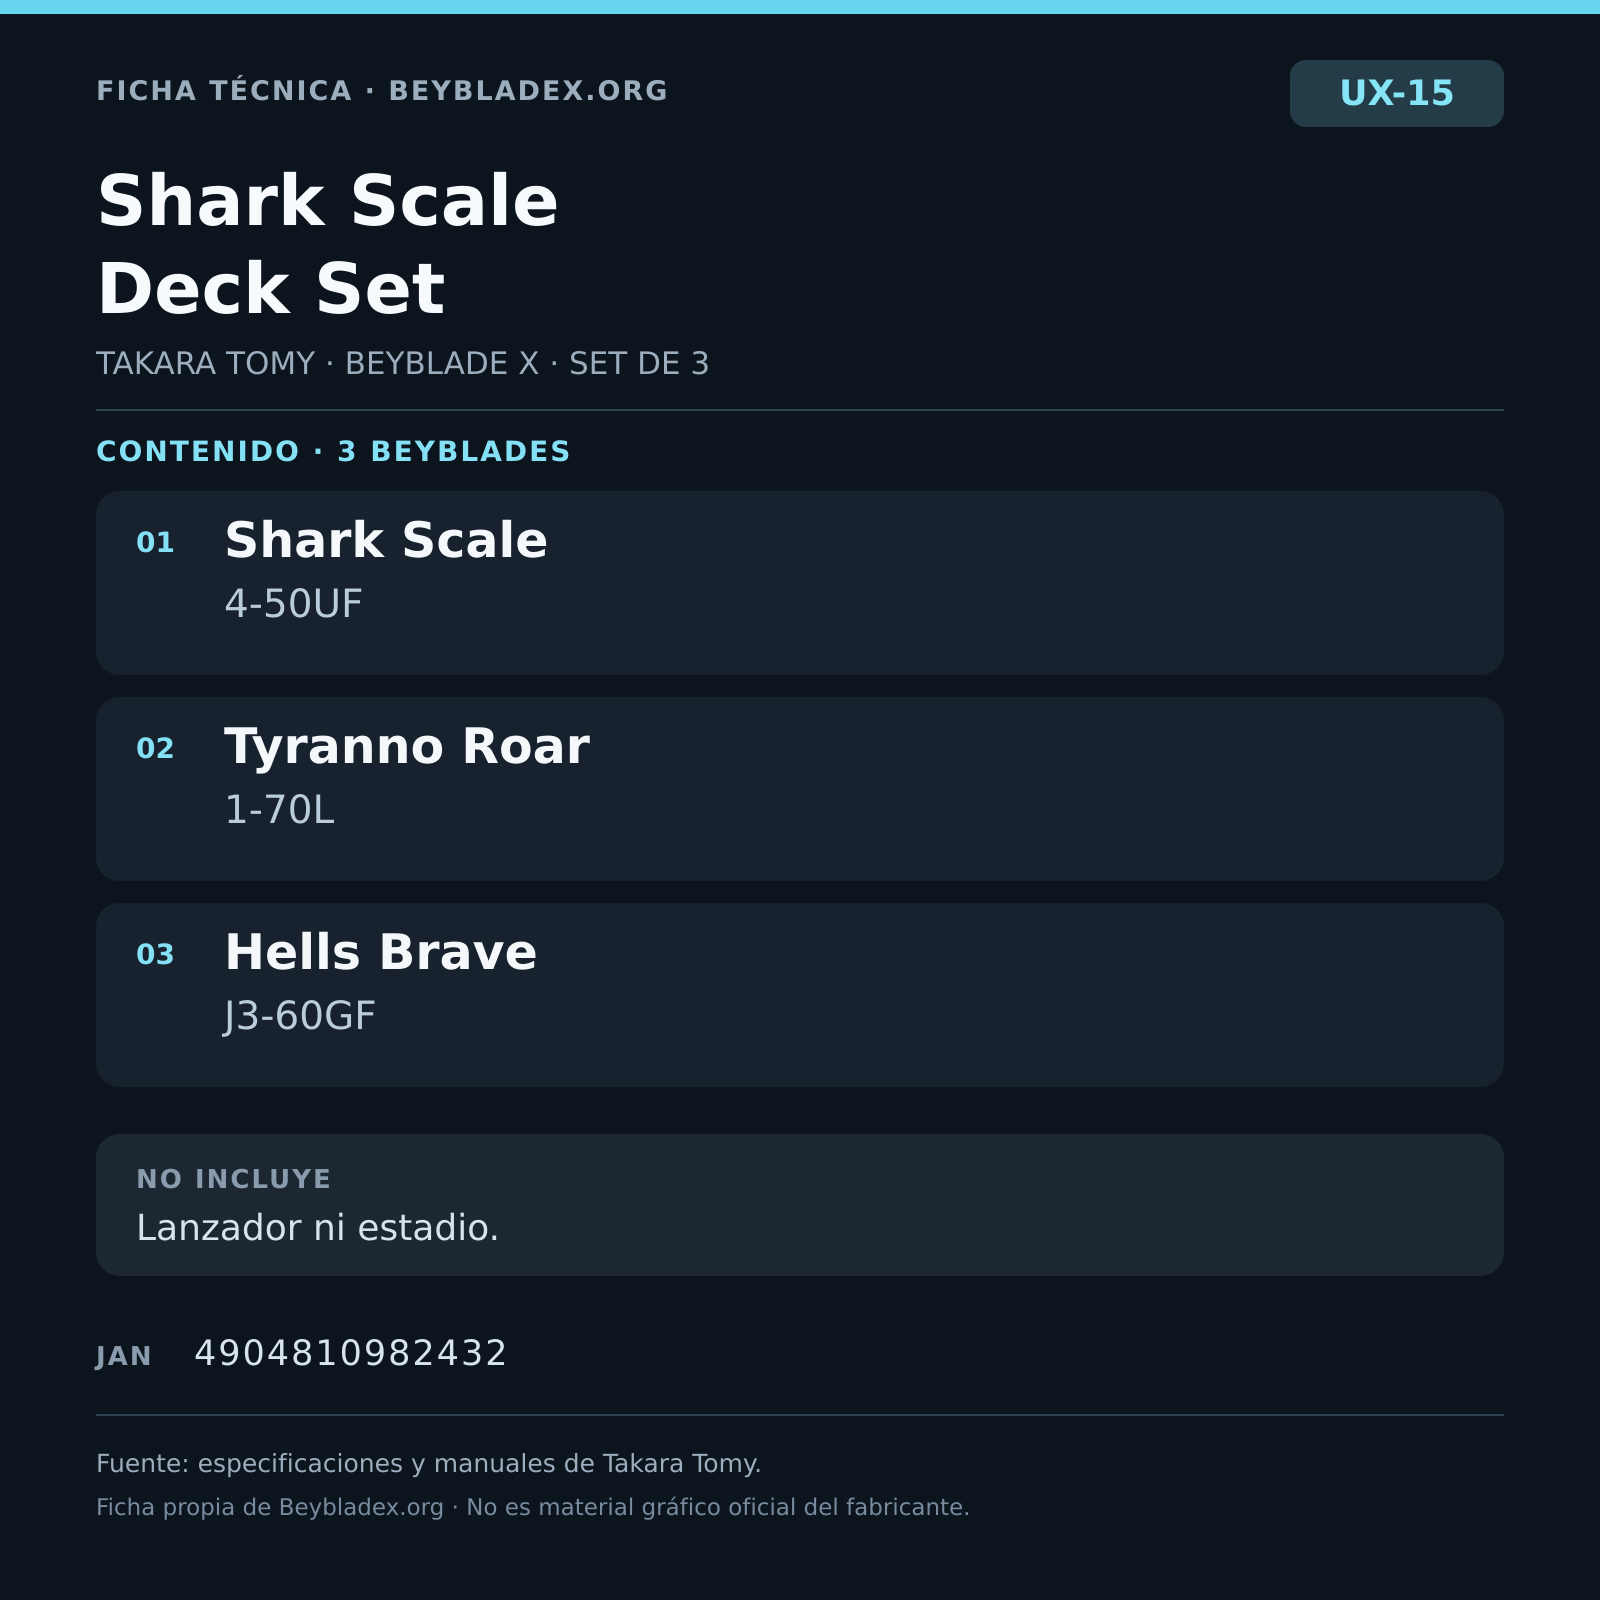The width and height of the screenshot is (1600, 1600).
Task: Click the Ficha propia de Beybladex.org disclaimer
Action: pyautogui.click(x=532, y=1507)
